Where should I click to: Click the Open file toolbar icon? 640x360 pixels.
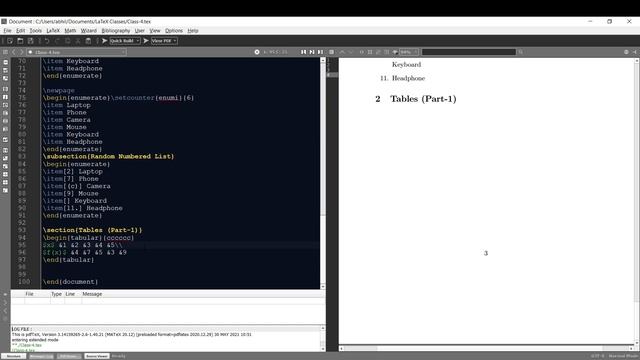click(20, 41)
